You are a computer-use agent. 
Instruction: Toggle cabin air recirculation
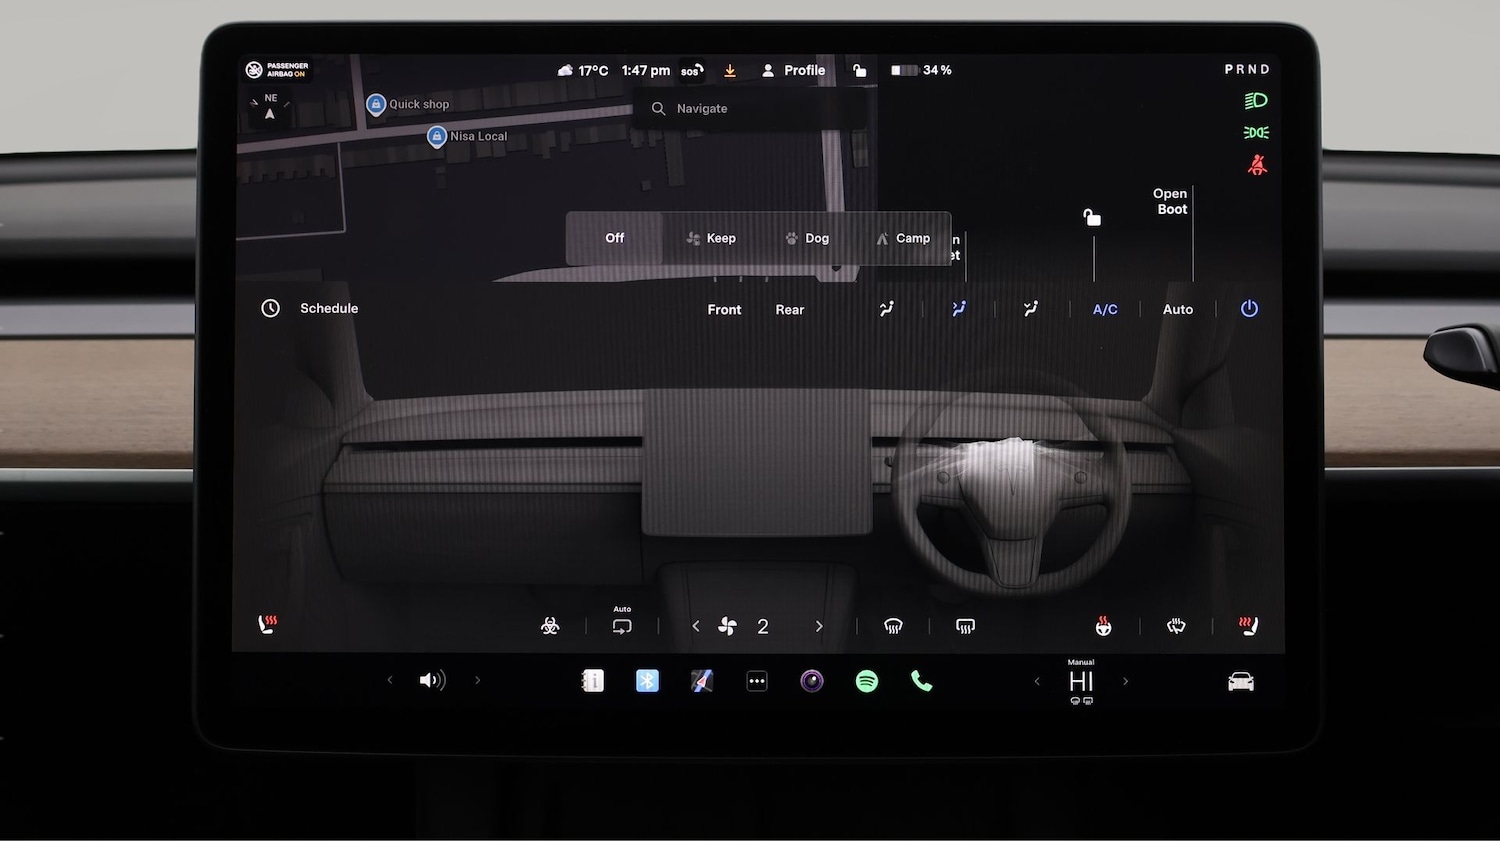click(622, 625)
